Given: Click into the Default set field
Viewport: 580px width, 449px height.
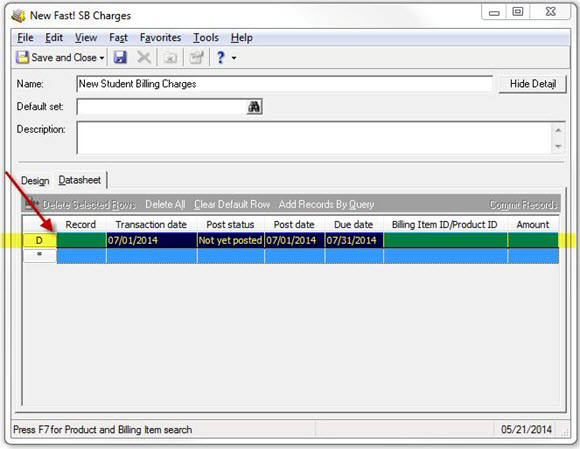Looking at the screenshot, I should [x=161, y=107].
